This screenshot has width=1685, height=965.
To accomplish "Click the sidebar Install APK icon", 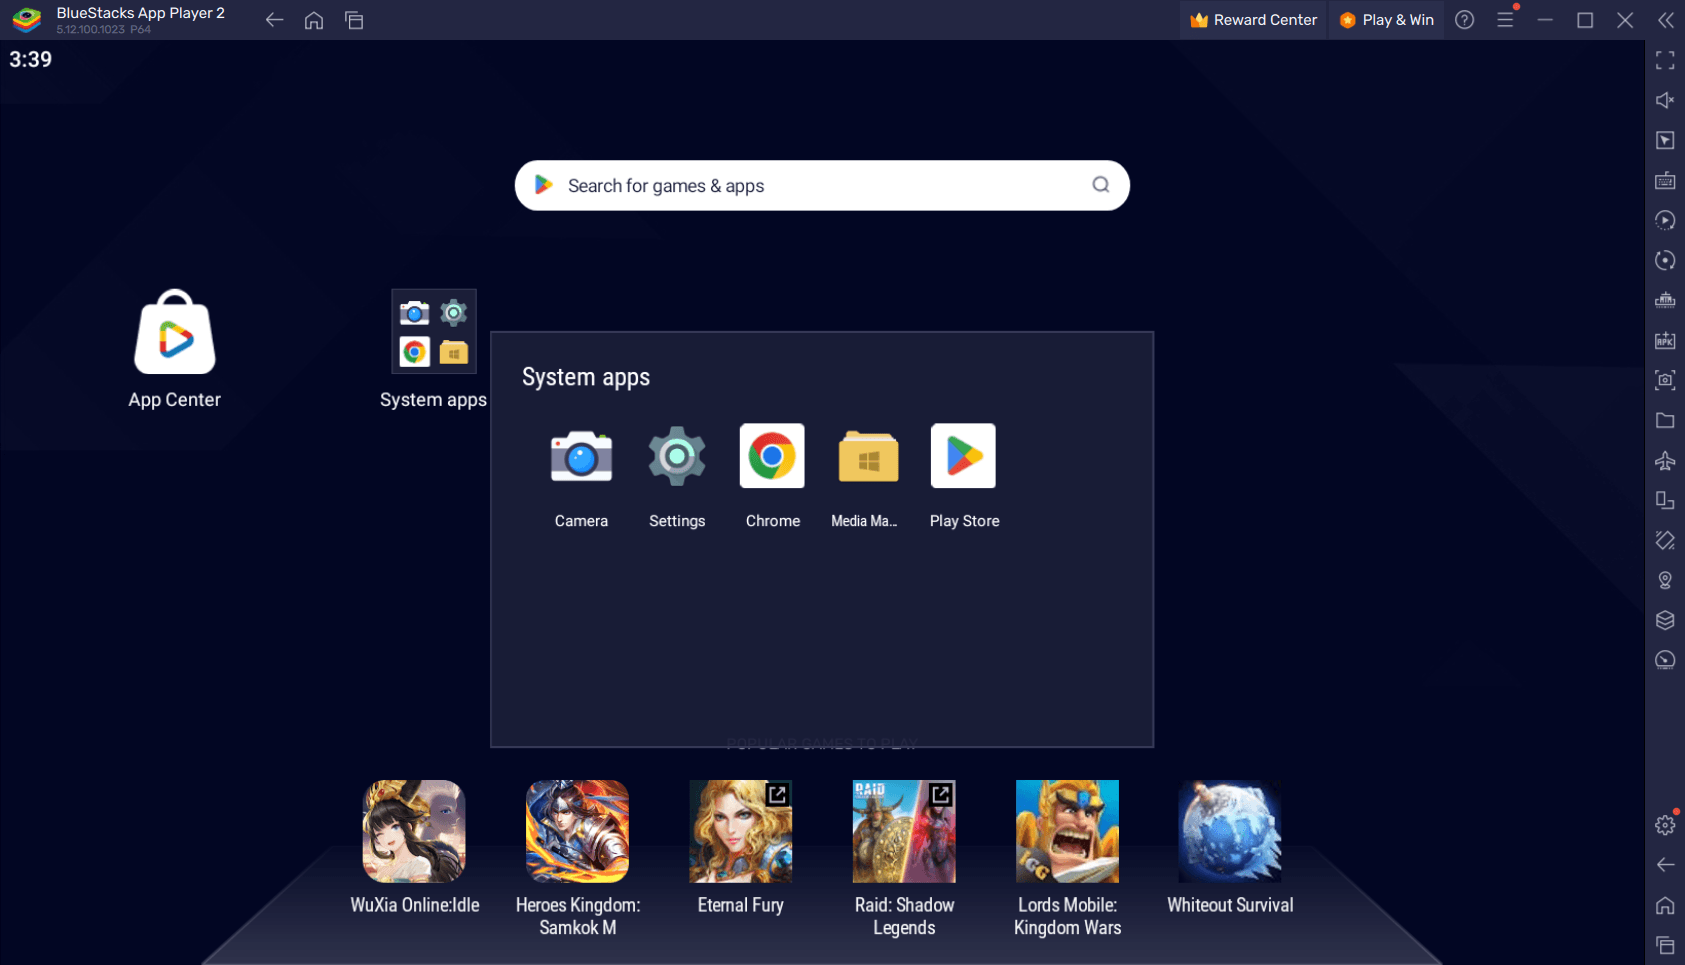I will click(1665, 340).
